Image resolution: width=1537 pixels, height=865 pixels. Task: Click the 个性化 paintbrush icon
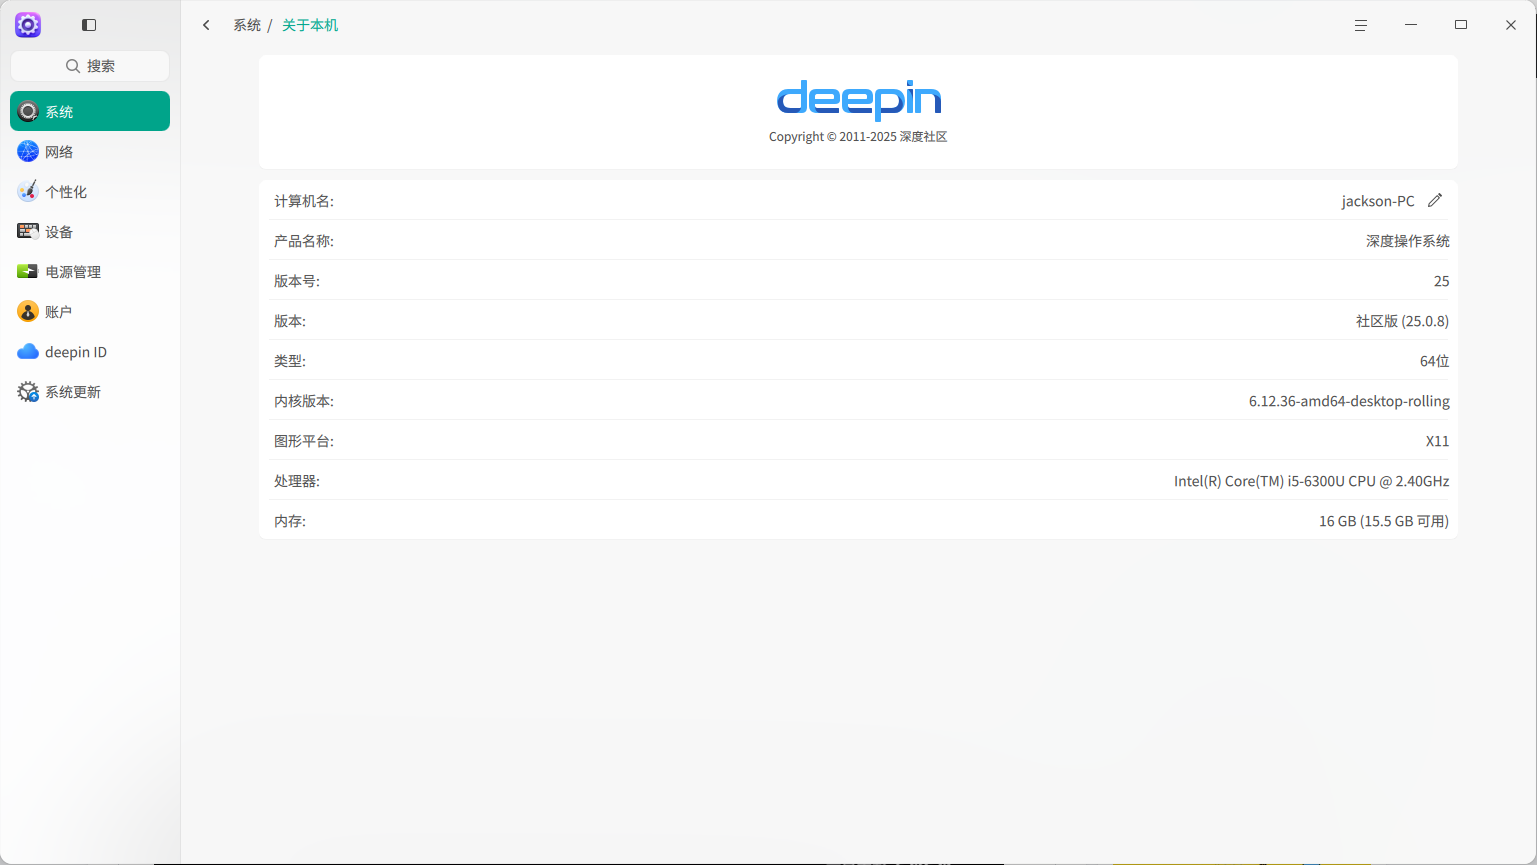[28, 191]
